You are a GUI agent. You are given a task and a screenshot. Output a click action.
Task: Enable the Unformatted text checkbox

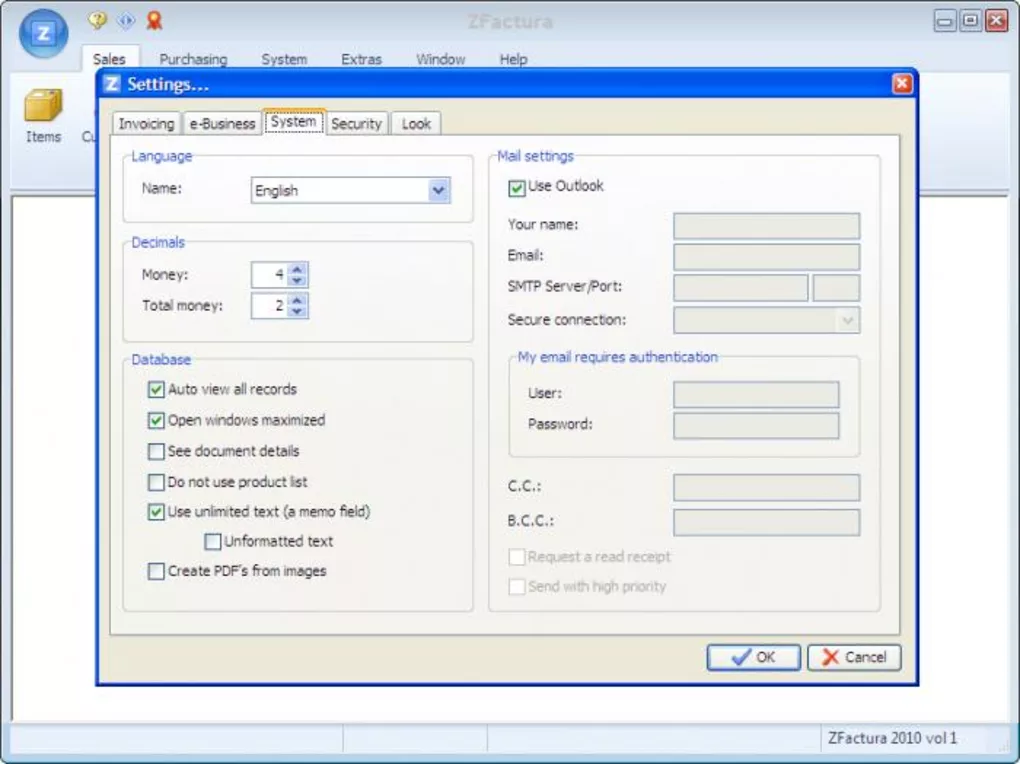point(213,542)
